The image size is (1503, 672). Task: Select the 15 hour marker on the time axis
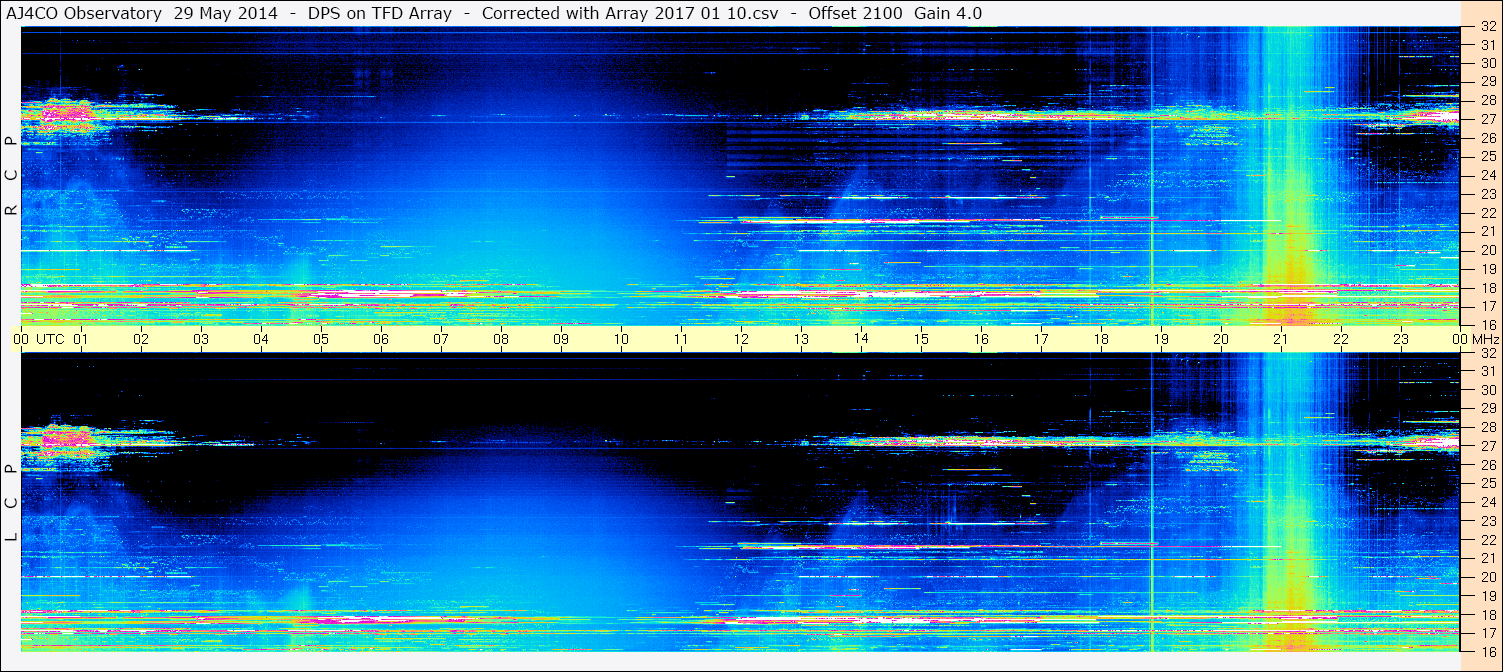click(x=921, y=339)
